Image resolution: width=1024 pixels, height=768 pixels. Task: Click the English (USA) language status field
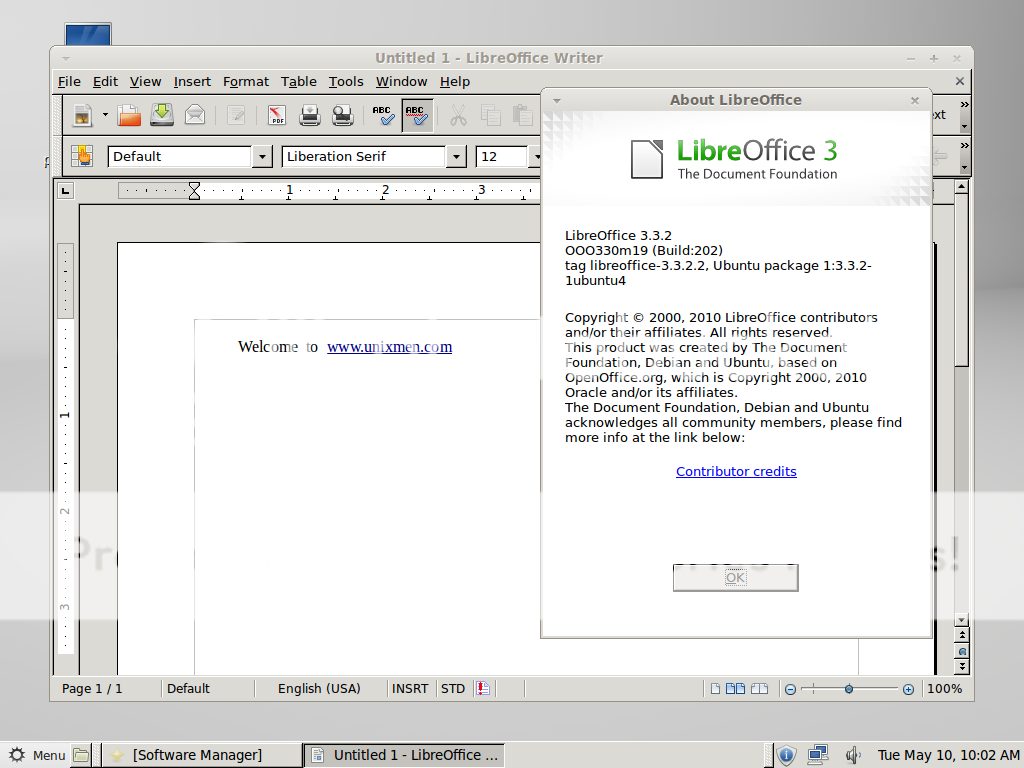[x=319, y=688]
